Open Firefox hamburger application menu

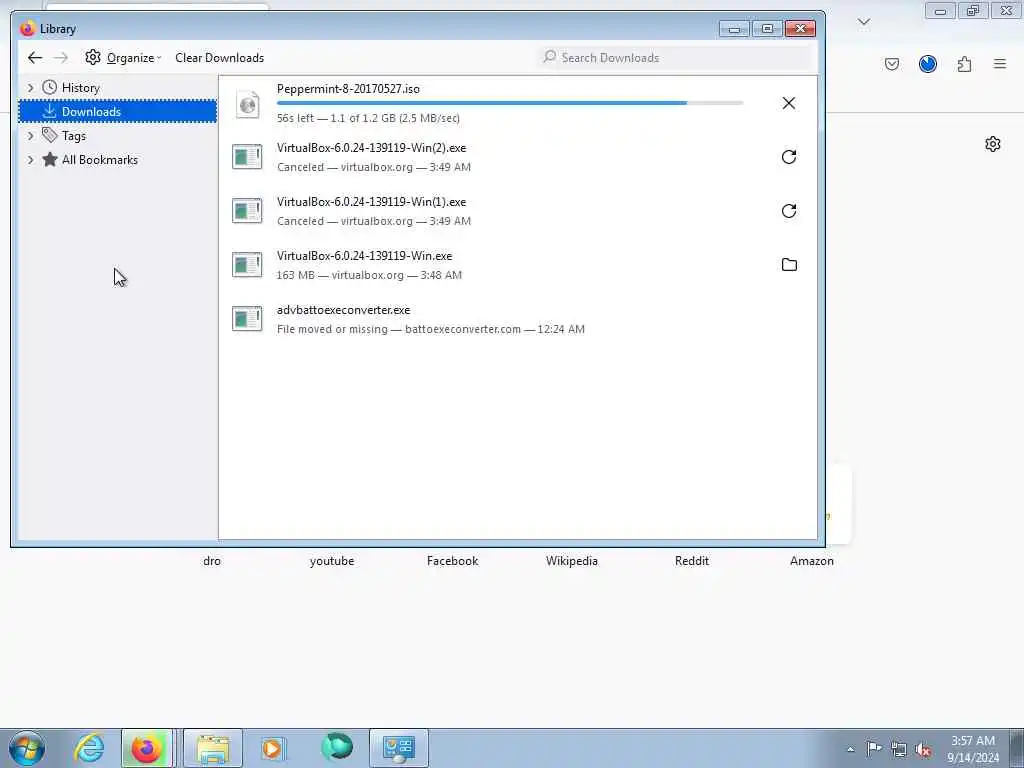(1000, 64)
